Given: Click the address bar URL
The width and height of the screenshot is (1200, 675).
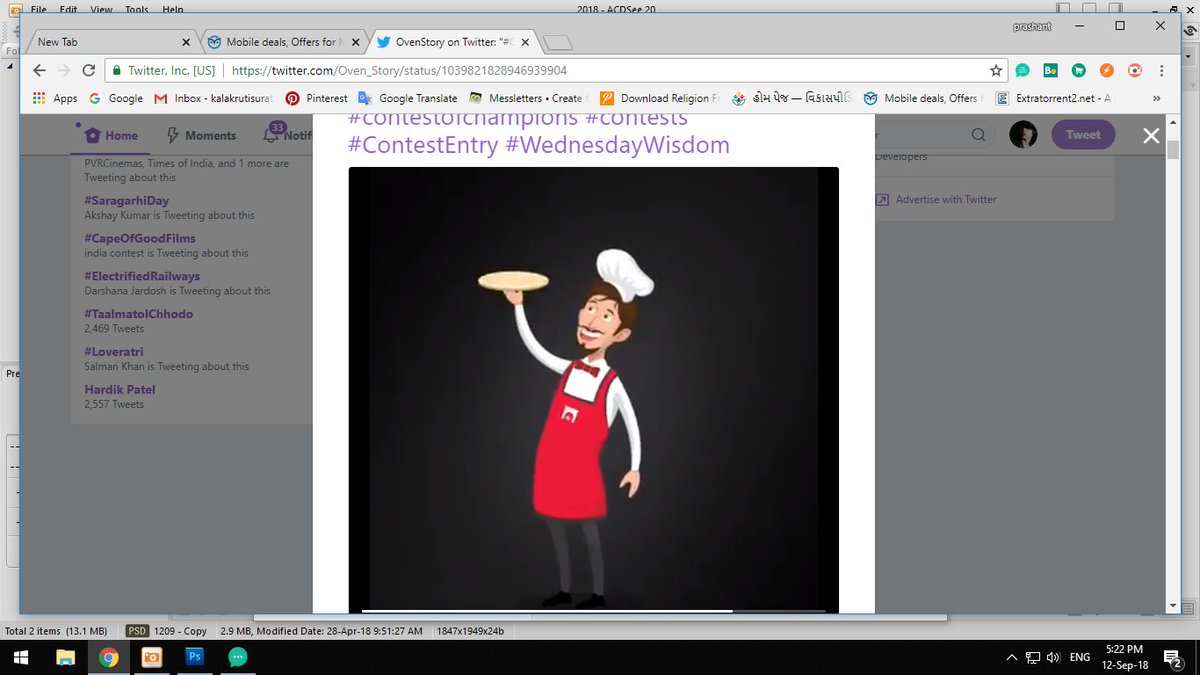Looking at the screenshot, I should tap(399, 71).
